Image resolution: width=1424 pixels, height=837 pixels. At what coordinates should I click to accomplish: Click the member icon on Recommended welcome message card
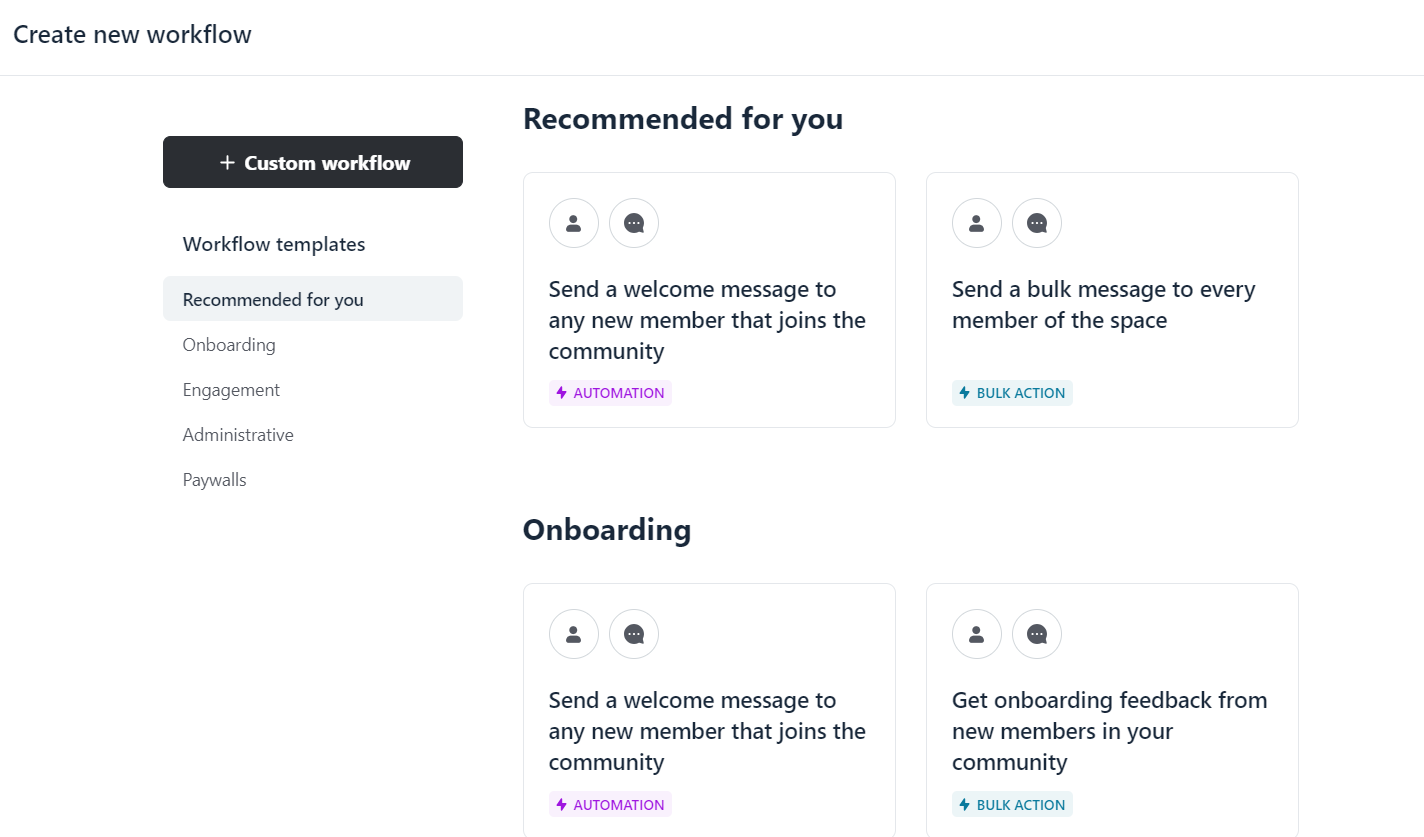(574, 223)
